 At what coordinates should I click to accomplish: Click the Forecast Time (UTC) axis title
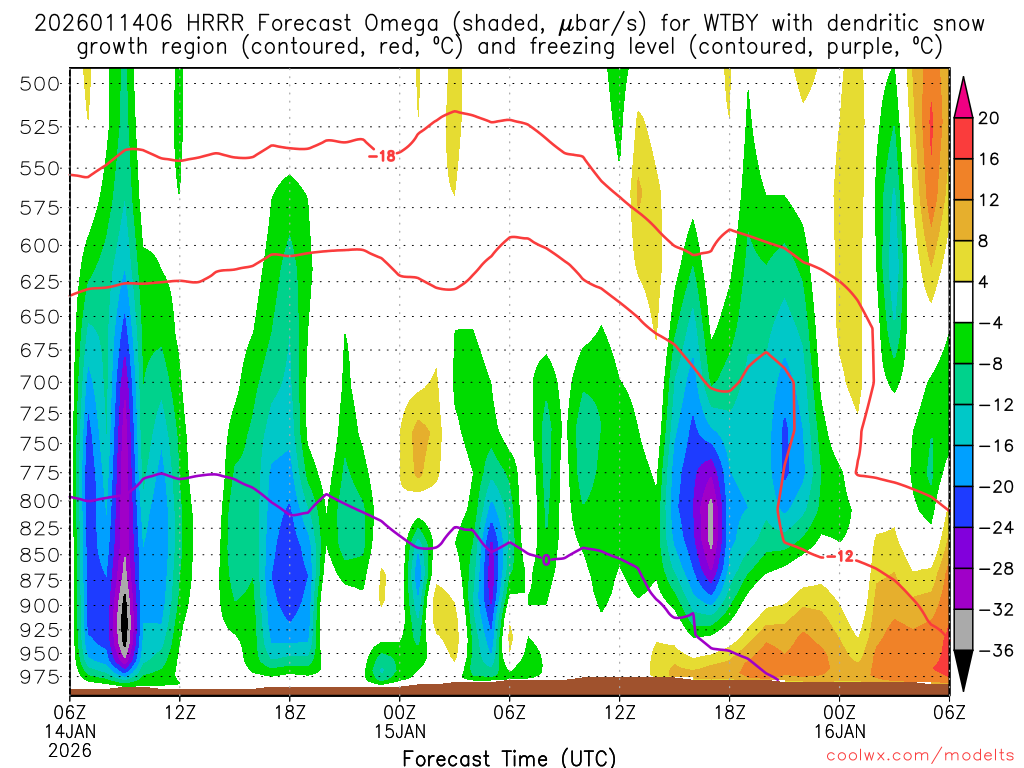(x=509, y=758)
